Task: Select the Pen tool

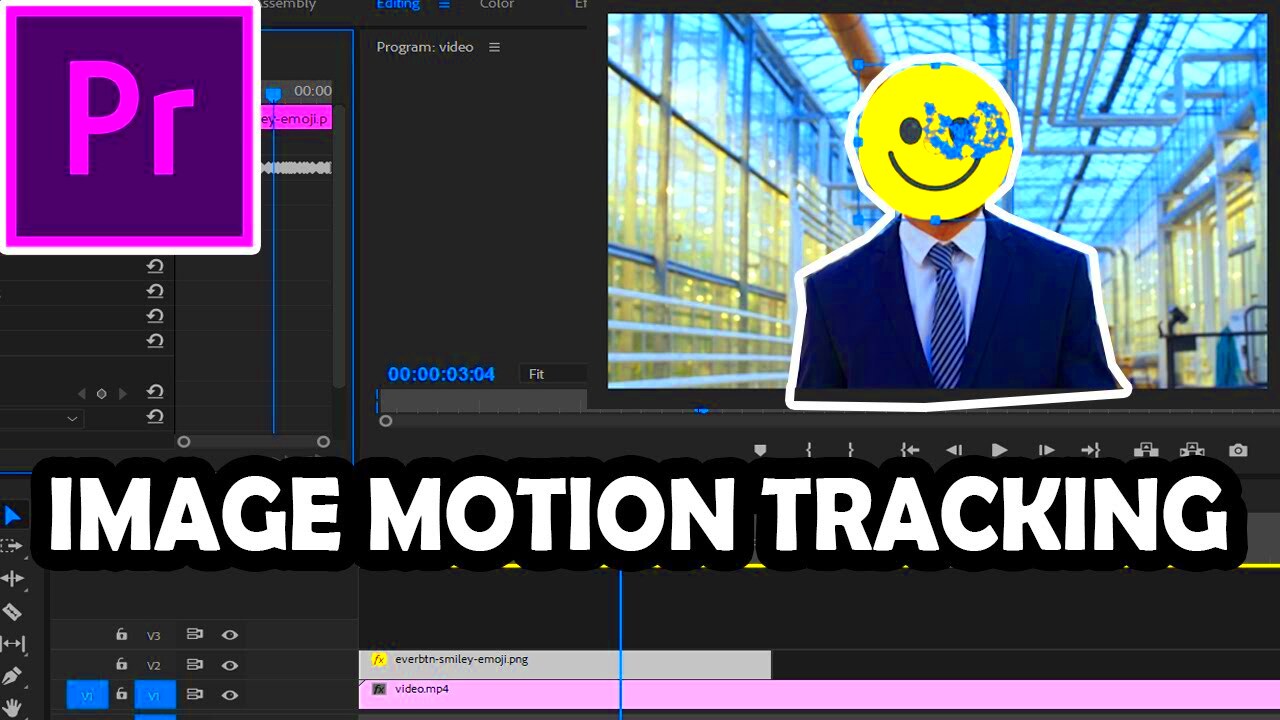Action: pos(12,676)
